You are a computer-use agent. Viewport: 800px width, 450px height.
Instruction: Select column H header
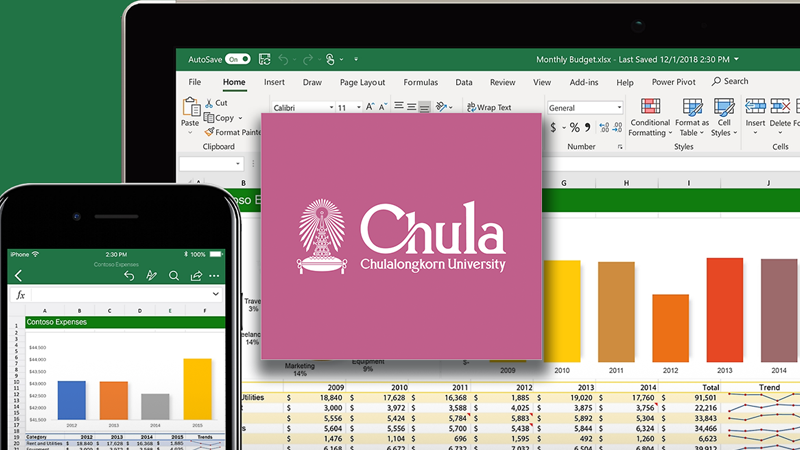627,183
